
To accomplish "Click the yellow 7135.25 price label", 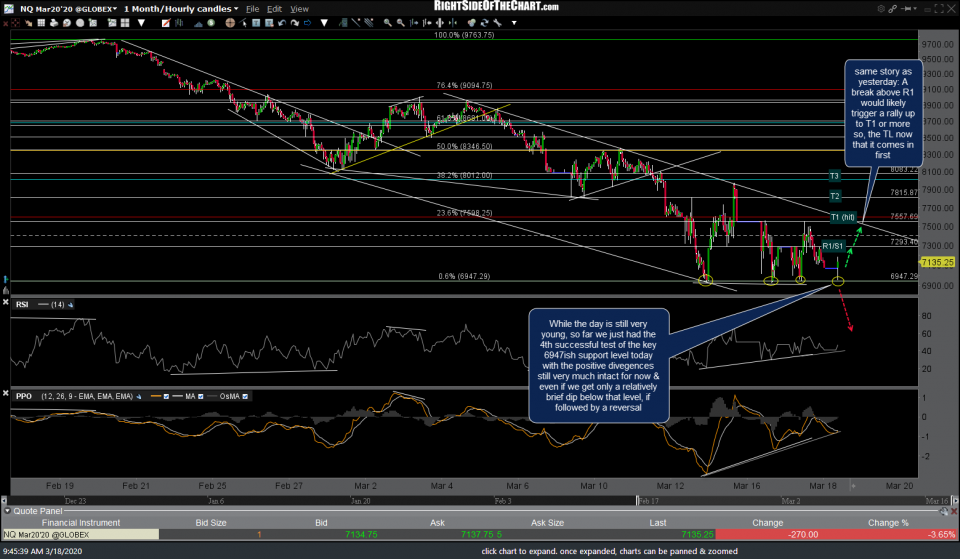I will [x=937, y=262].
